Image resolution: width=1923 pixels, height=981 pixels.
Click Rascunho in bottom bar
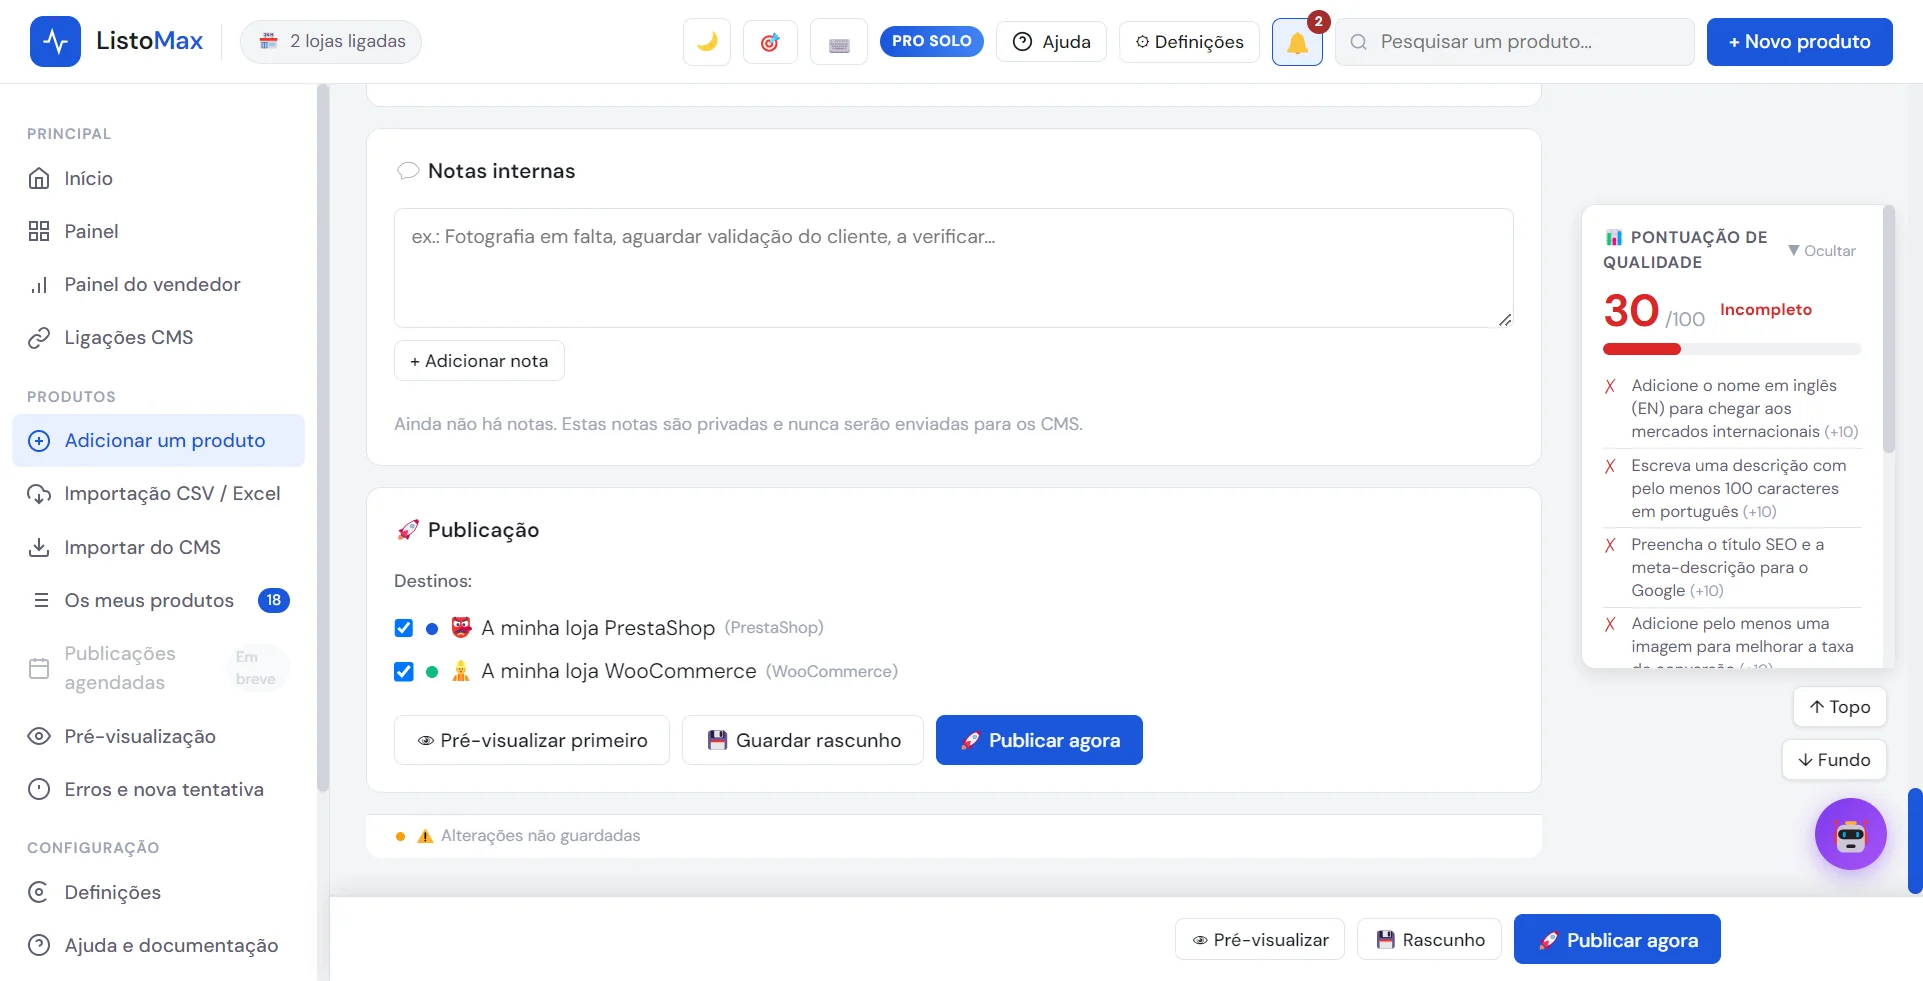[x=1429, y=940]
